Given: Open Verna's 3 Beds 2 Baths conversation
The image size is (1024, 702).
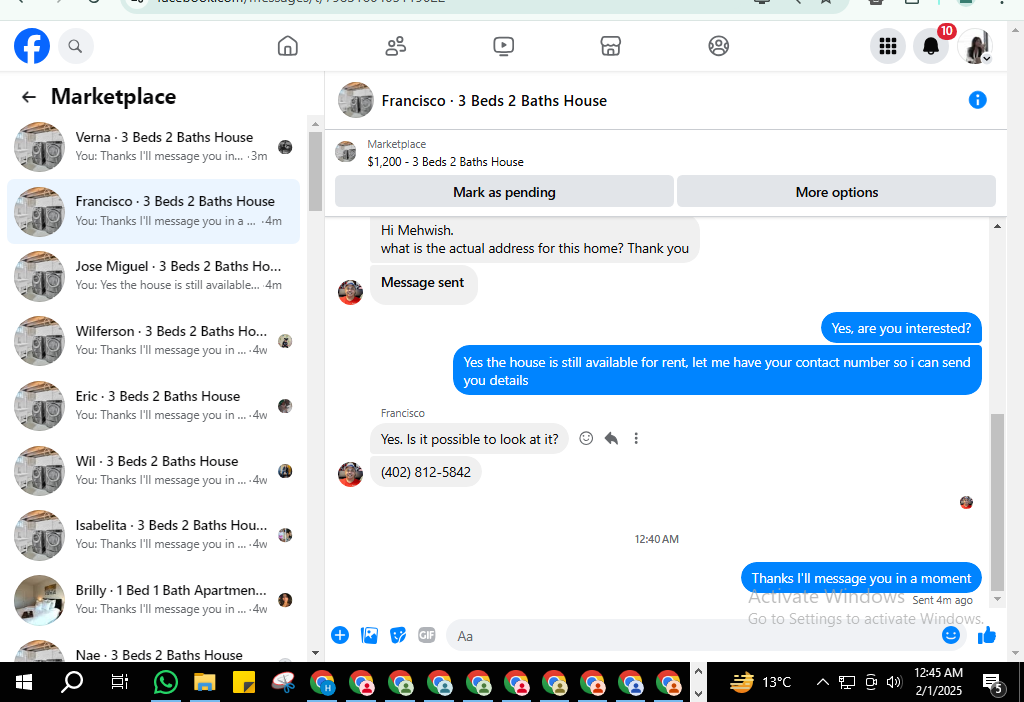Looking at the screenshot, I should 153,147.
